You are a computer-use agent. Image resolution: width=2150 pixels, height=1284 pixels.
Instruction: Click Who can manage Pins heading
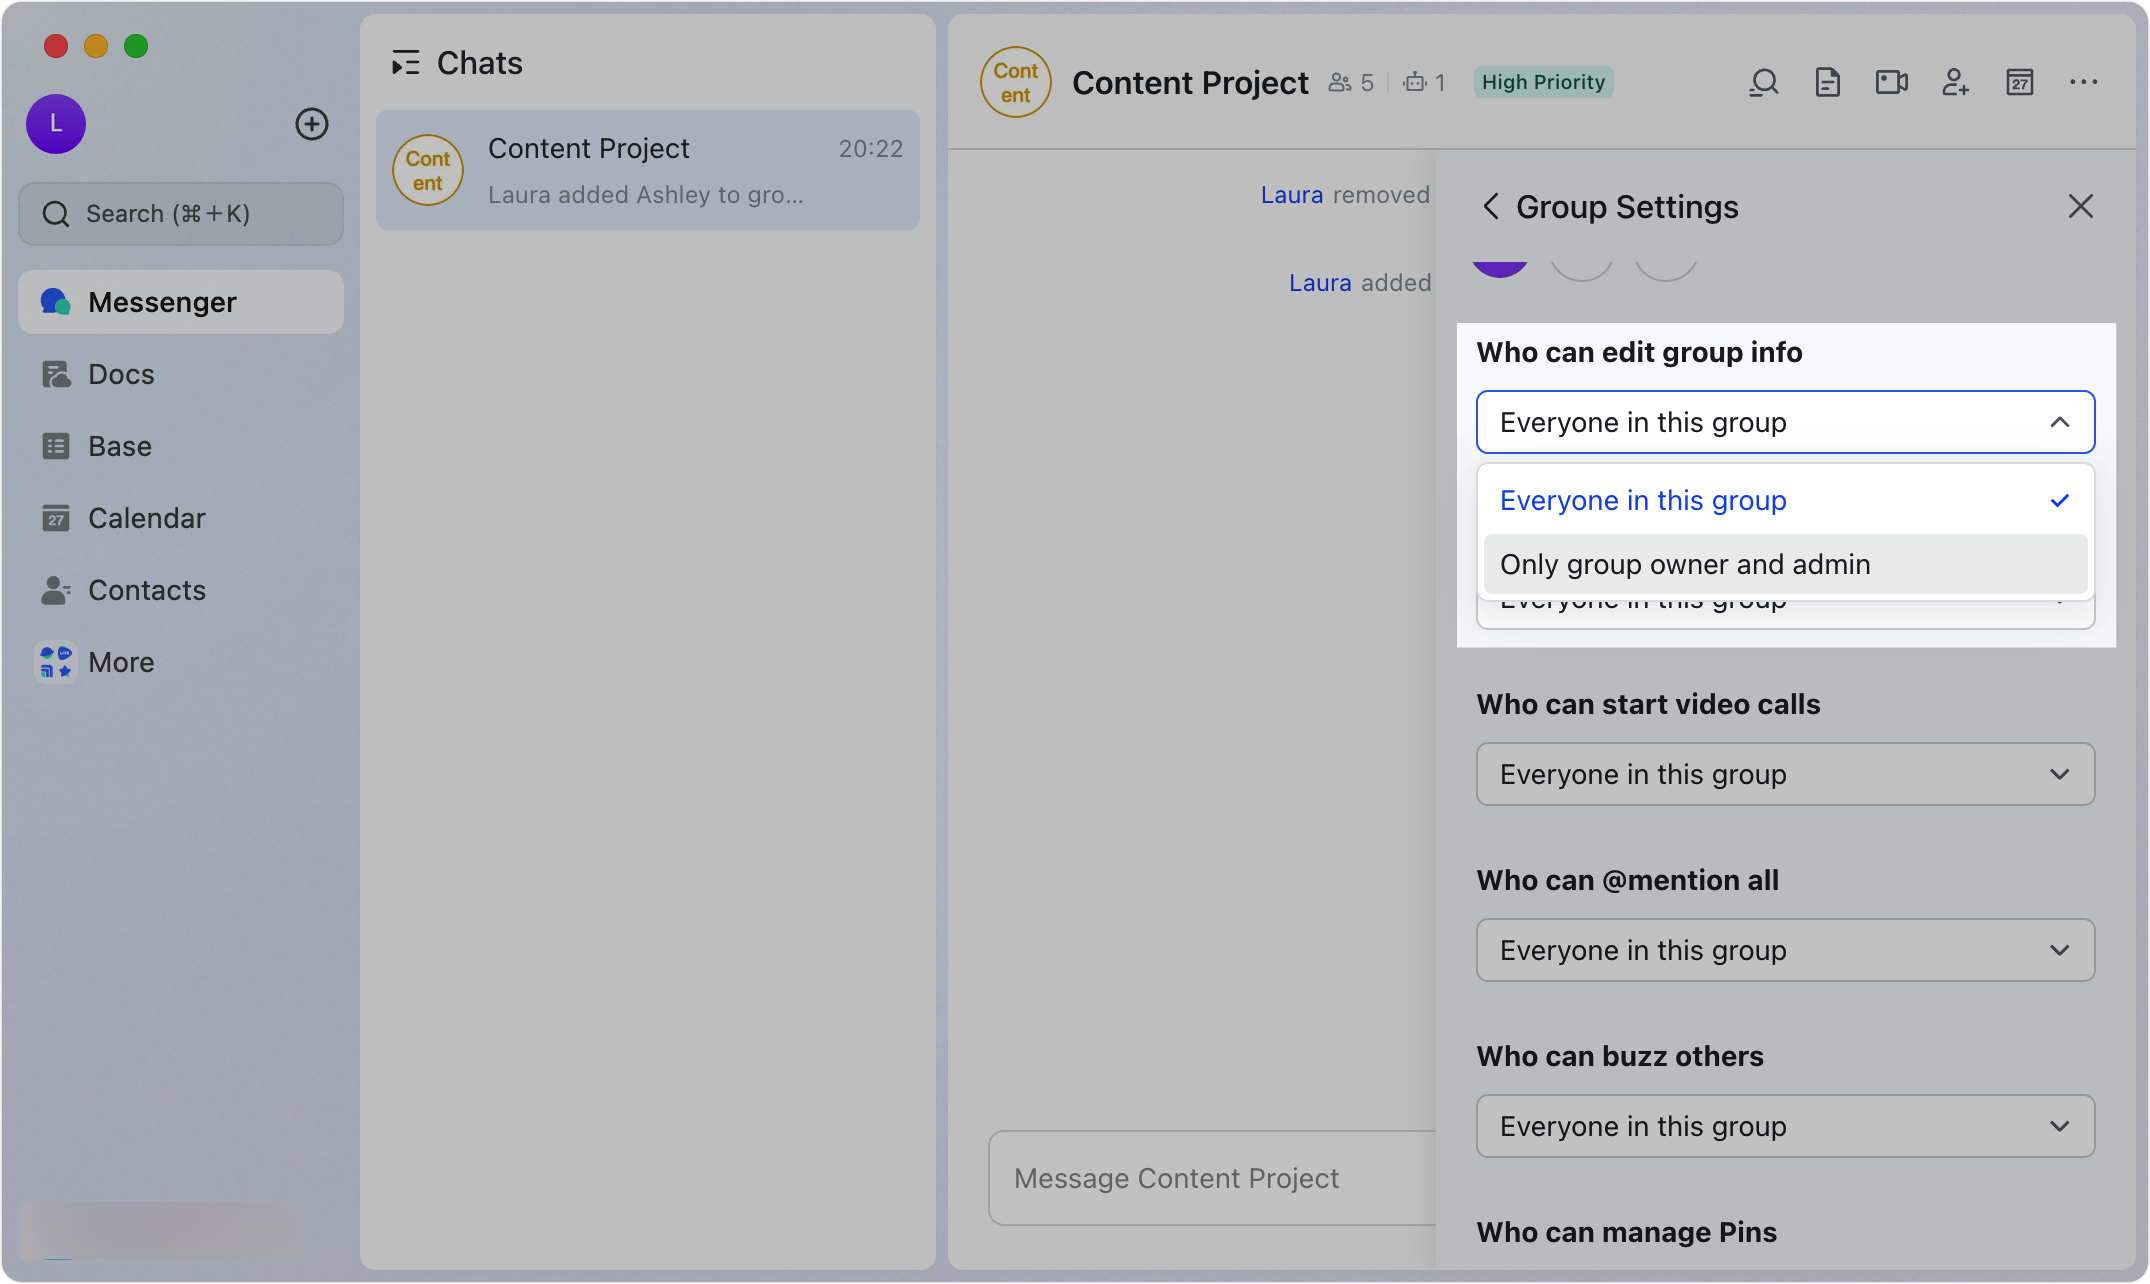click(1627, 1232)
